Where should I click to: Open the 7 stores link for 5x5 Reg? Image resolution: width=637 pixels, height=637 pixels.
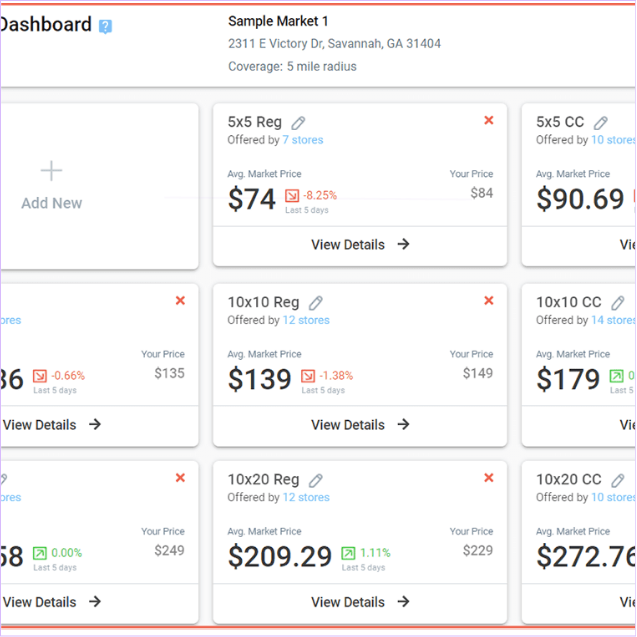coord(302,140)
